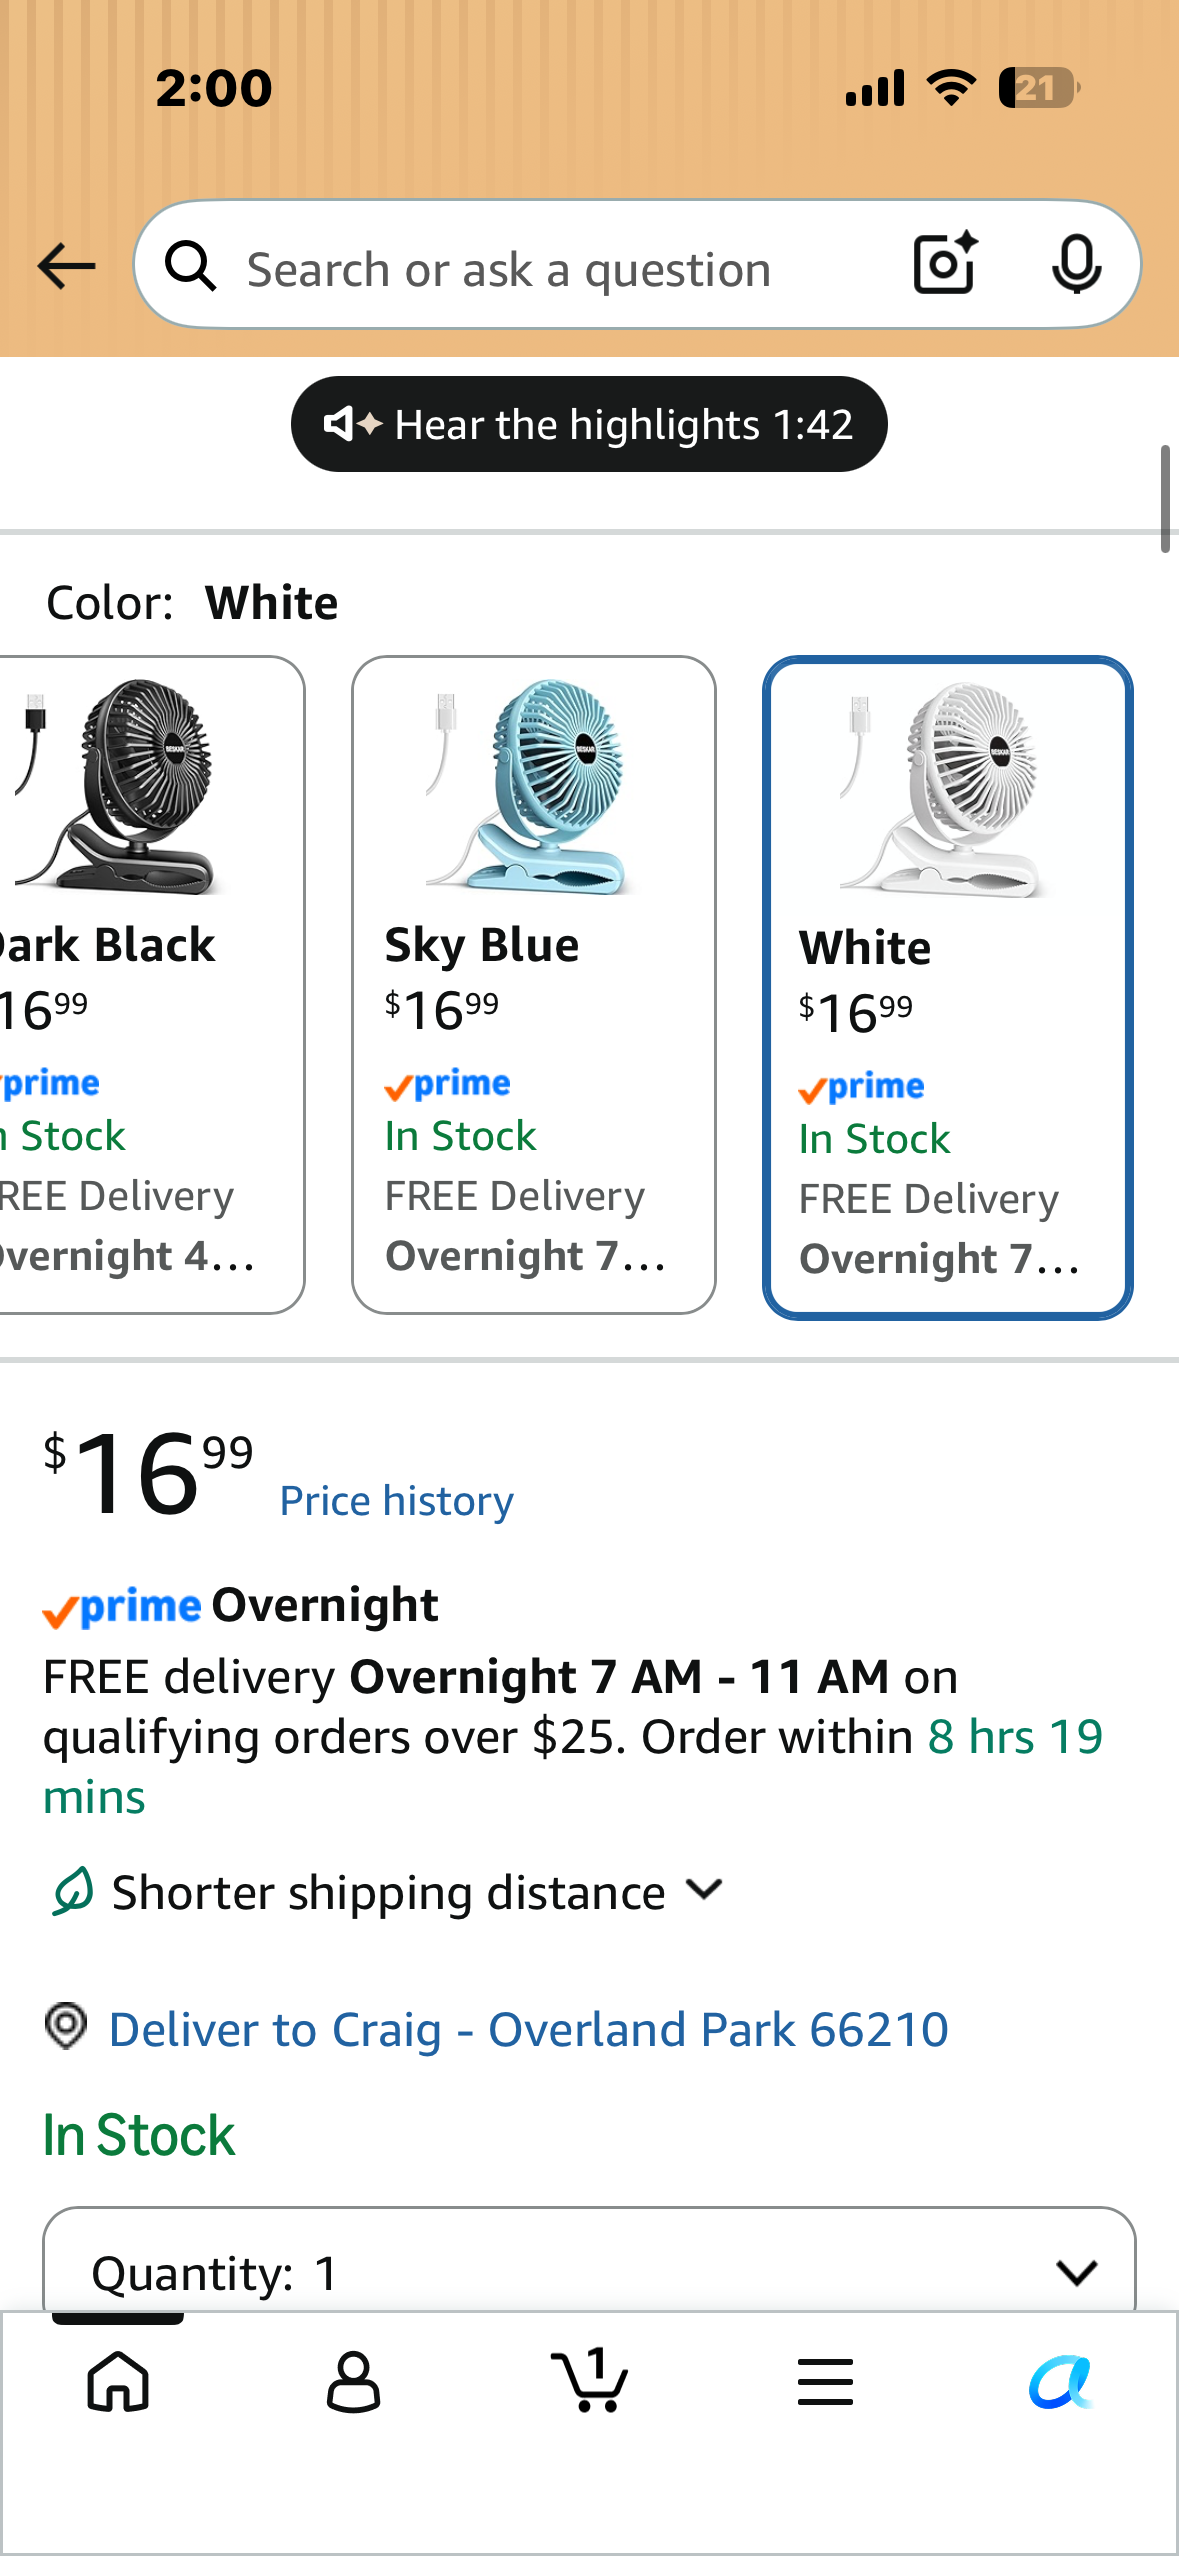Viewport: 1179px width, 2556px height.
Task: Open camera lens search icon
Action: pyautogui.click(x=945, y=264)
